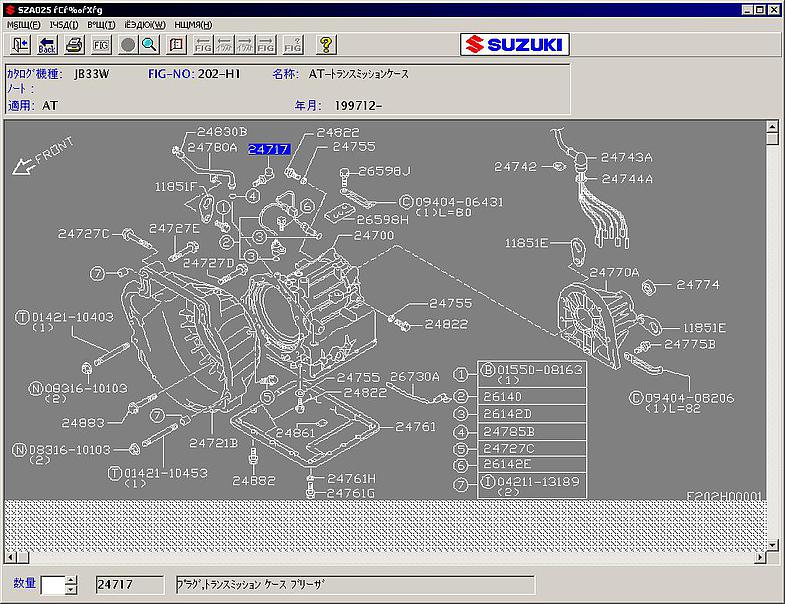Click the quantity input field
Viewport: 785px width, 604px height.
(52, 585)
